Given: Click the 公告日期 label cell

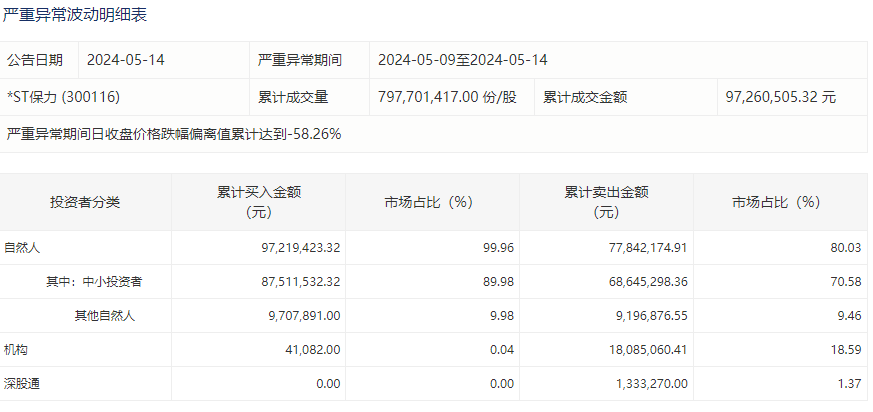Looking at the screenshot, I should [35, 59].
